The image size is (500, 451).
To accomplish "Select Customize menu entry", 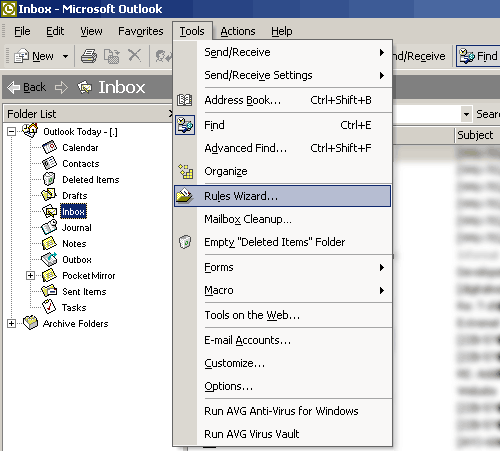I will click(283, 363).
